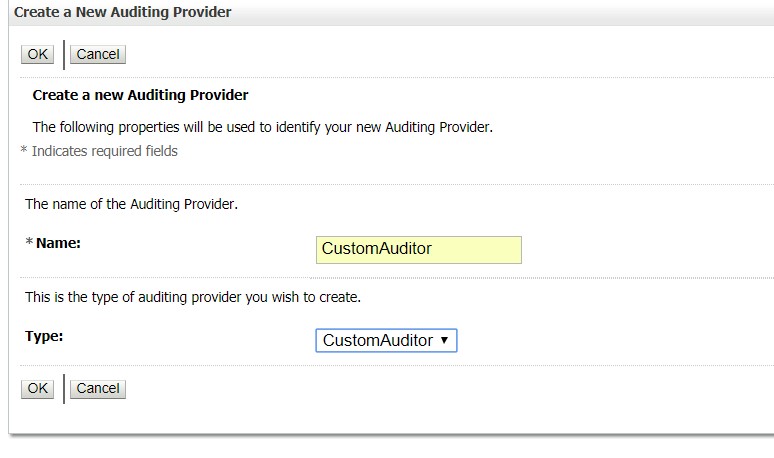The height and width of the screenshot is (458, 774).
Task: Open the Type dropdown list
Action: coord(386,340)
